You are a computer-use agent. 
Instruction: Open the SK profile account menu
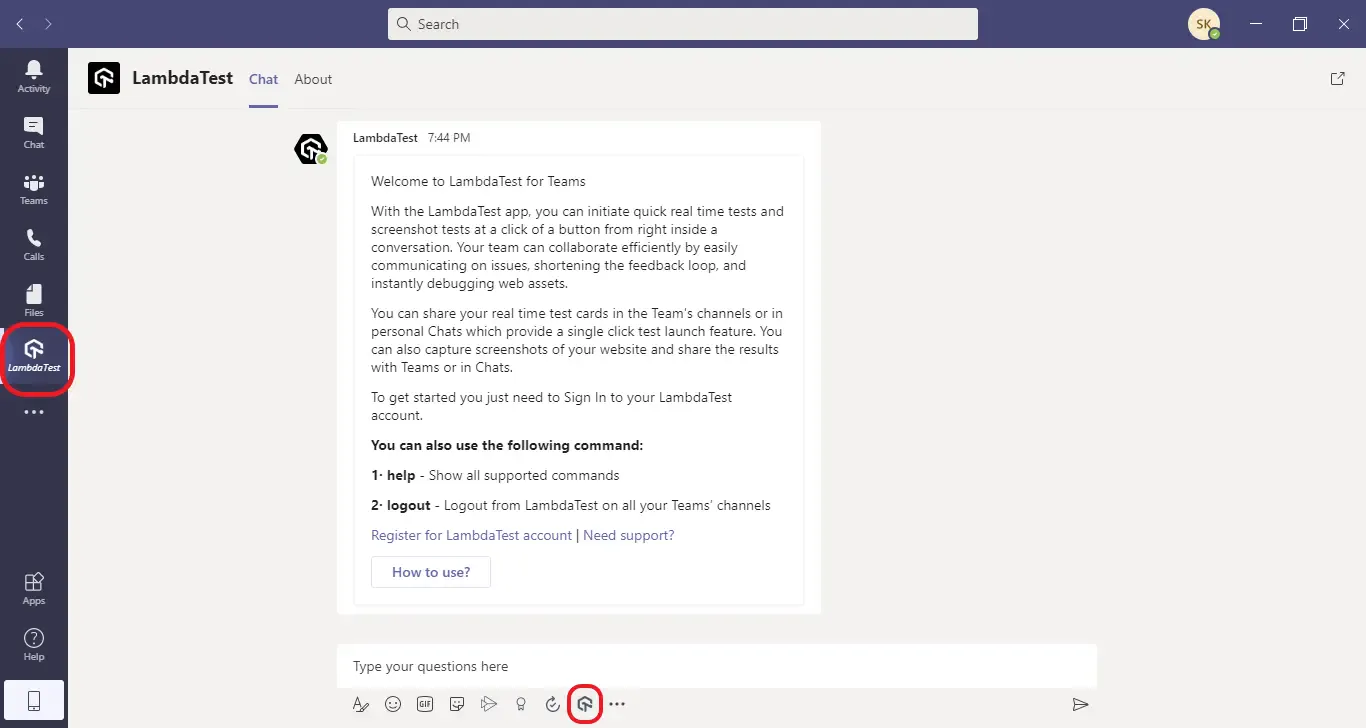tap(1203, 23)
